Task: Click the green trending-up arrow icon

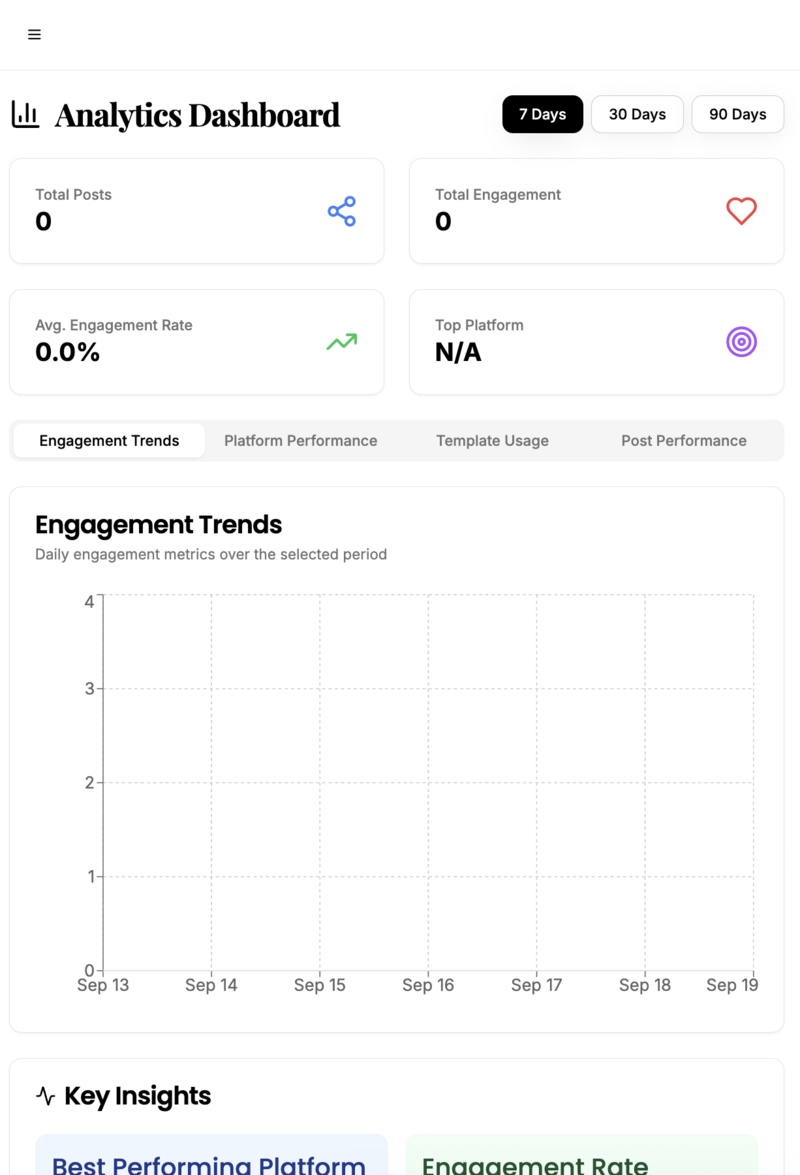Action: click(342, 342)
